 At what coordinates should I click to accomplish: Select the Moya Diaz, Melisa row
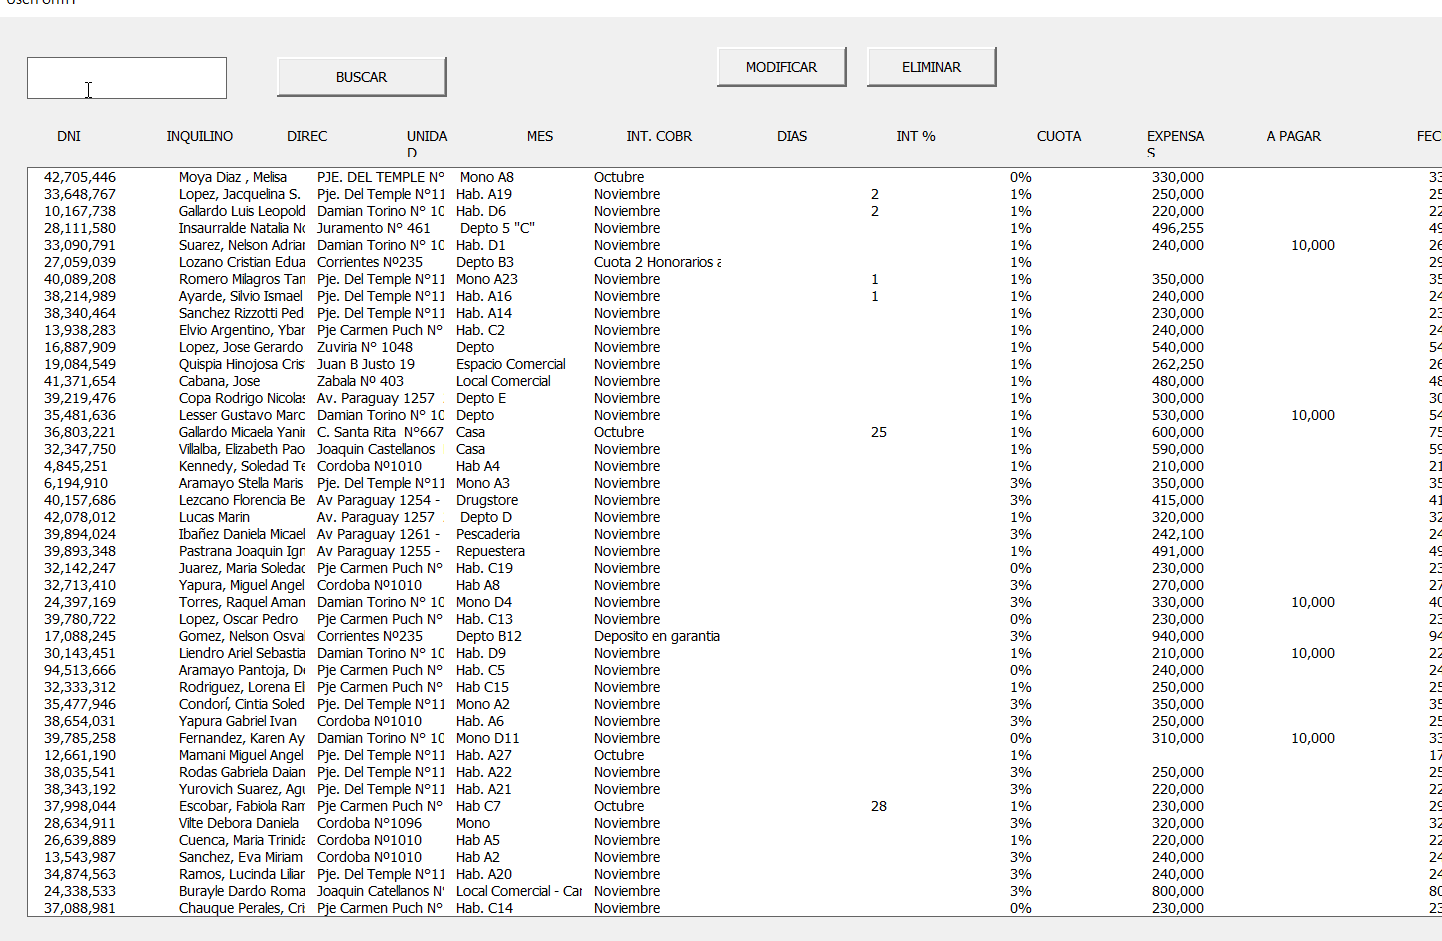click(x=233, y=177)
